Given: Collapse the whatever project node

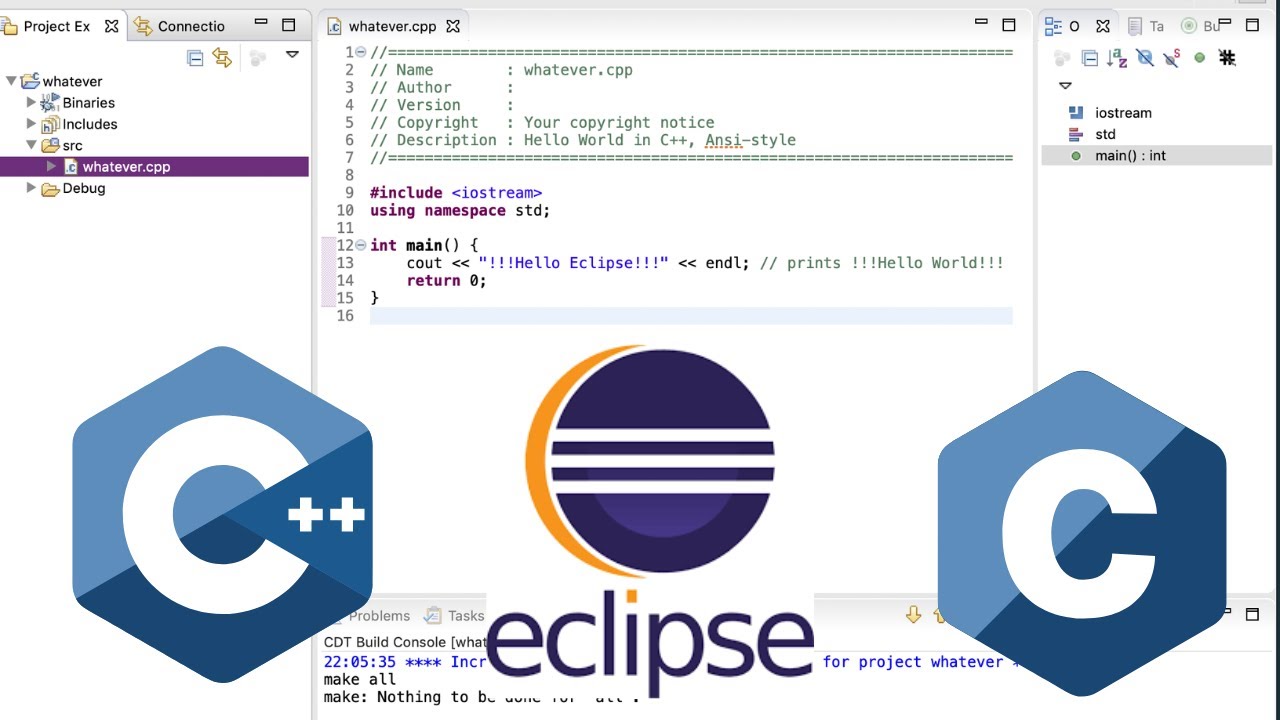Looking at the screenshot, I should pos(11,81).
